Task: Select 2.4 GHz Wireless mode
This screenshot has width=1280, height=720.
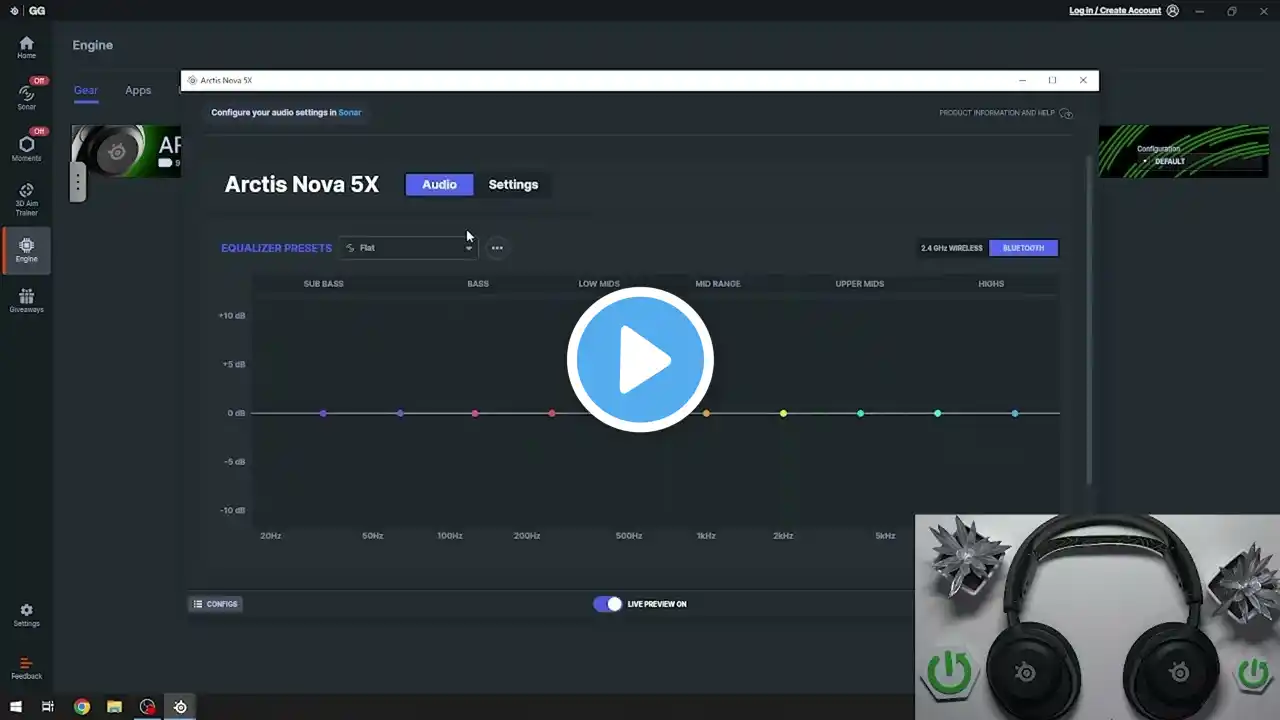Action: click(x=952, y=248)
